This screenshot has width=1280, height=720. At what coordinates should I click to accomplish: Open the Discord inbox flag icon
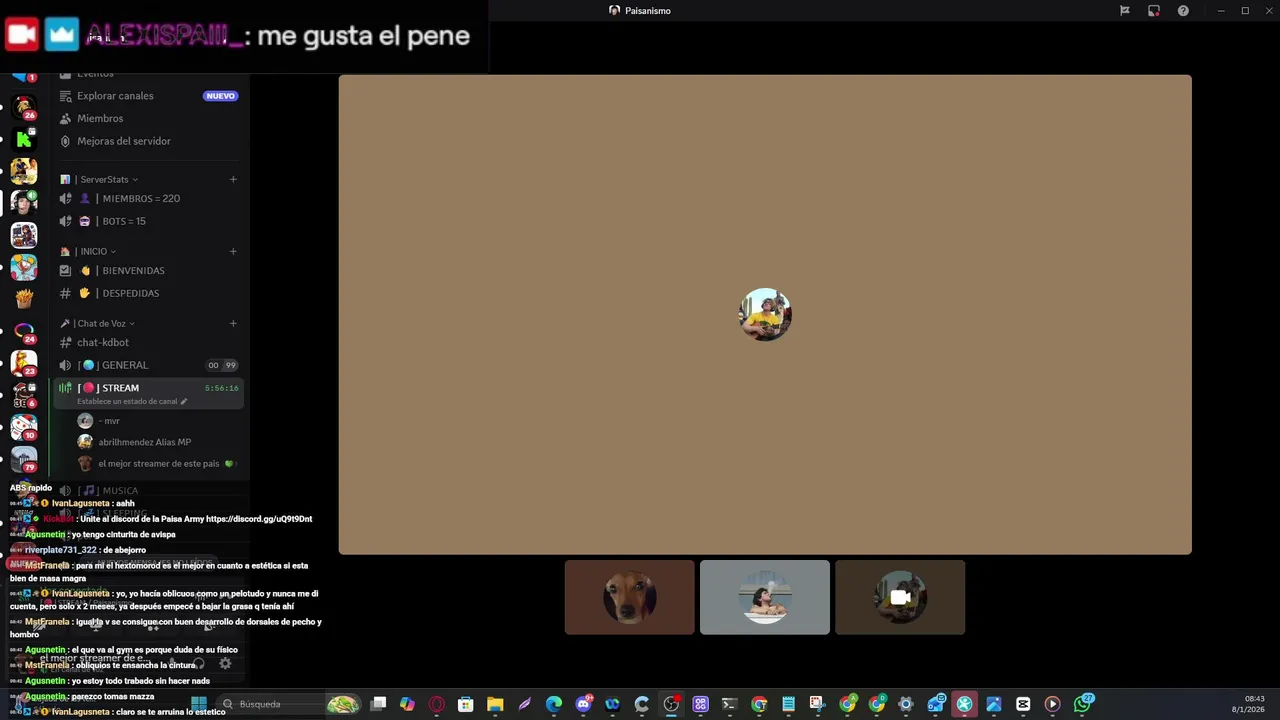point(1125,11)
